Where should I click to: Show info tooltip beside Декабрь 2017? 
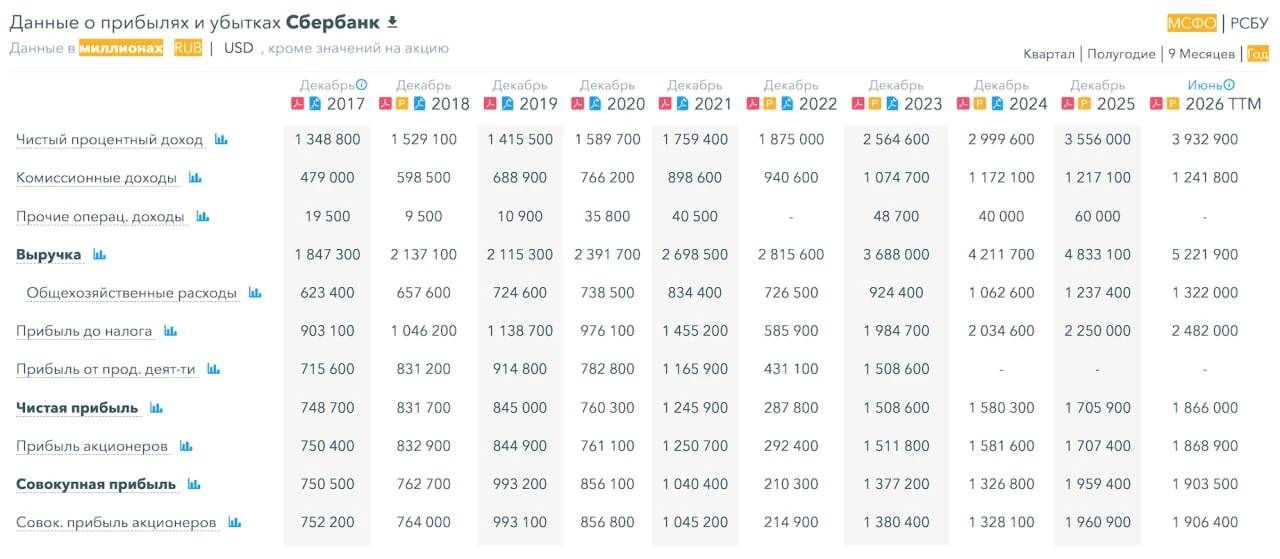pyautogui.click(x=362, y=85)
